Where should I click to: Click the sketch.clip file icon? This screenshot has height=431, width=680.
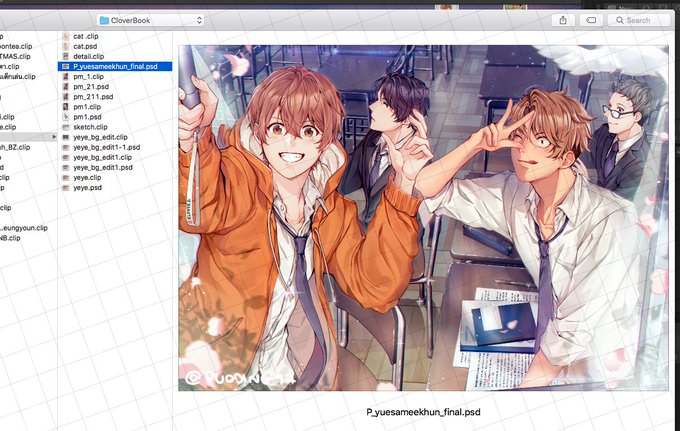point(66,127)
